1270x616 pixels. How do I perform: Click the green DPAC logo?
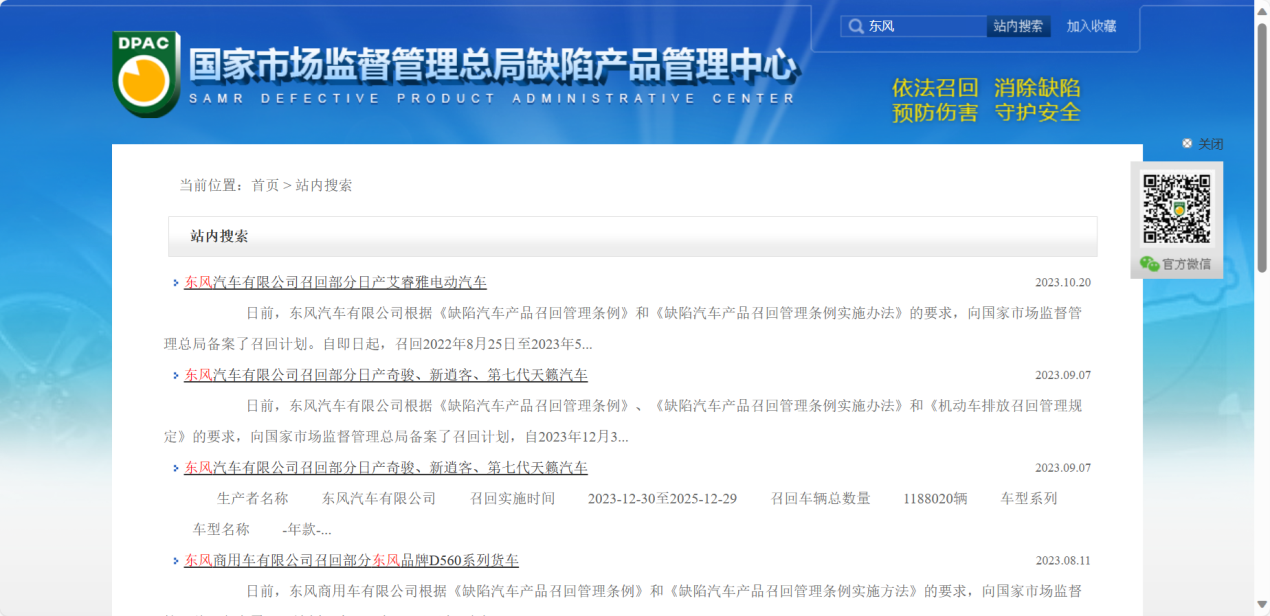(x=146, y=73)
